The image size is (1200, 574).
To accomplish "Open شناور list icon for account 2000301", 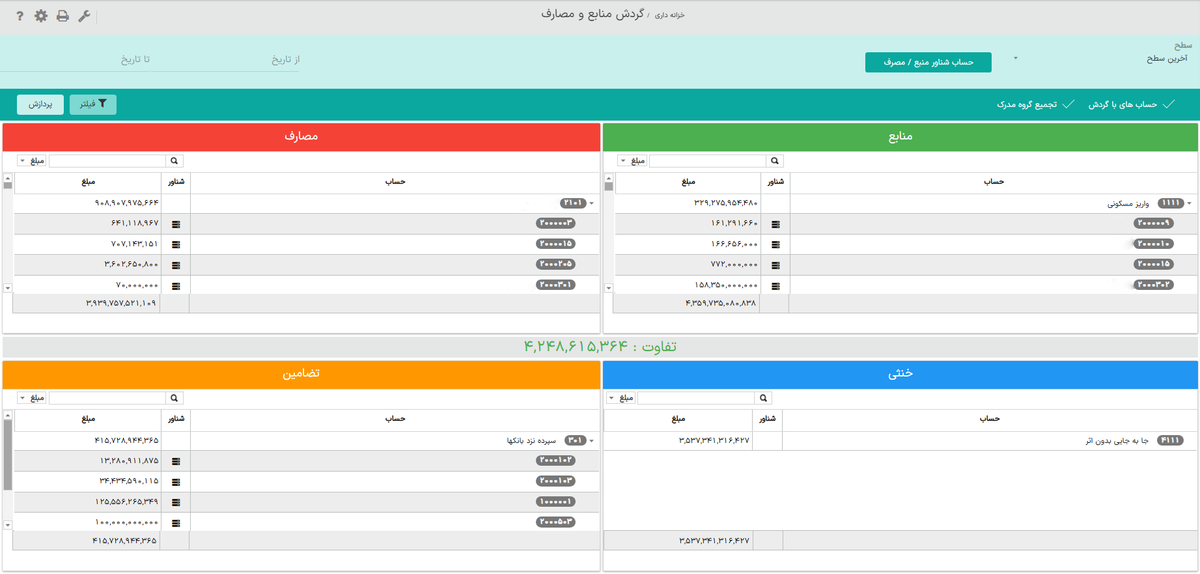I will [176, 285].
